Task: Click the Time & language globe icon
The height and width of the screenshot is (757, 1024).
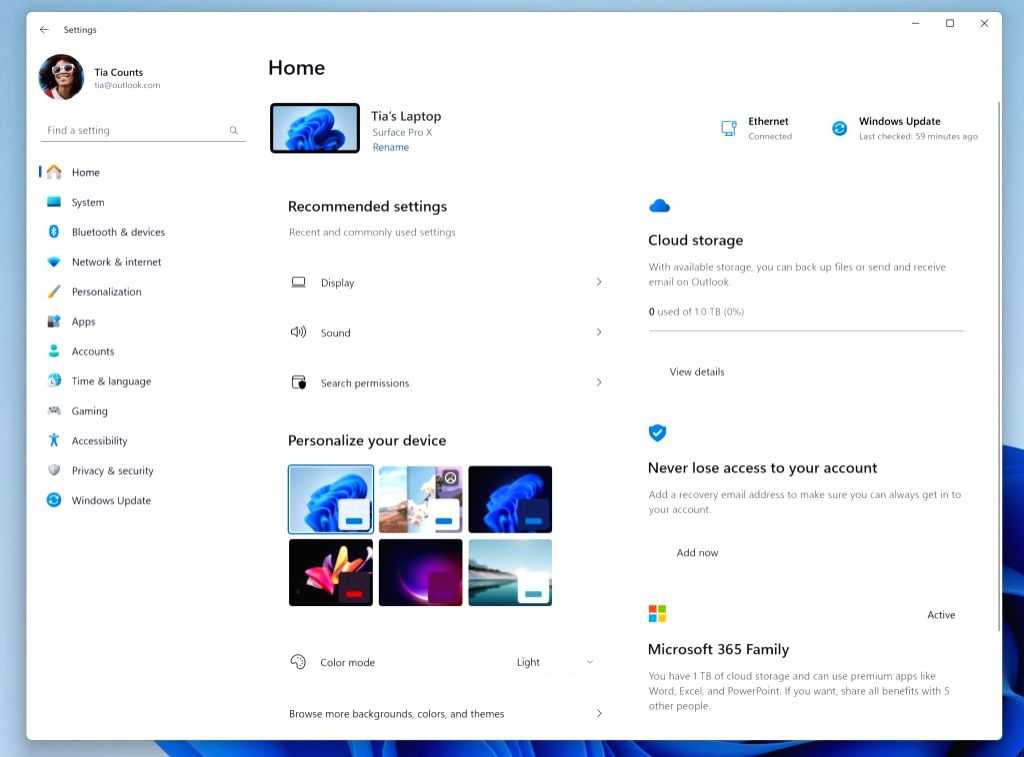Action: click(54, 380)
